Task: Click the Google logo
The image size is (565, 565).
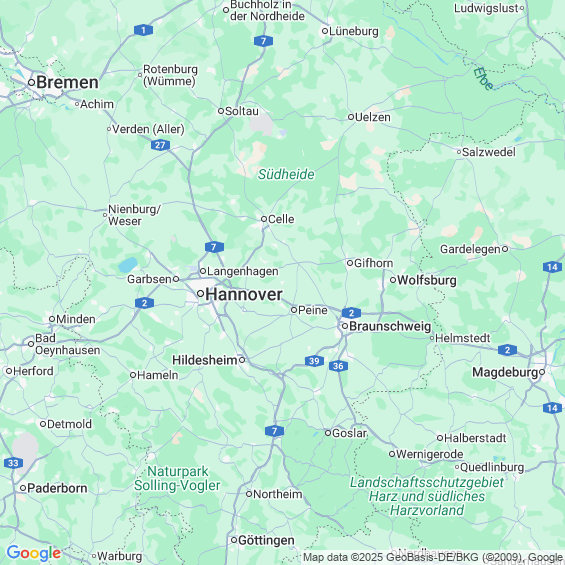Action: click(x=34, y=553)
